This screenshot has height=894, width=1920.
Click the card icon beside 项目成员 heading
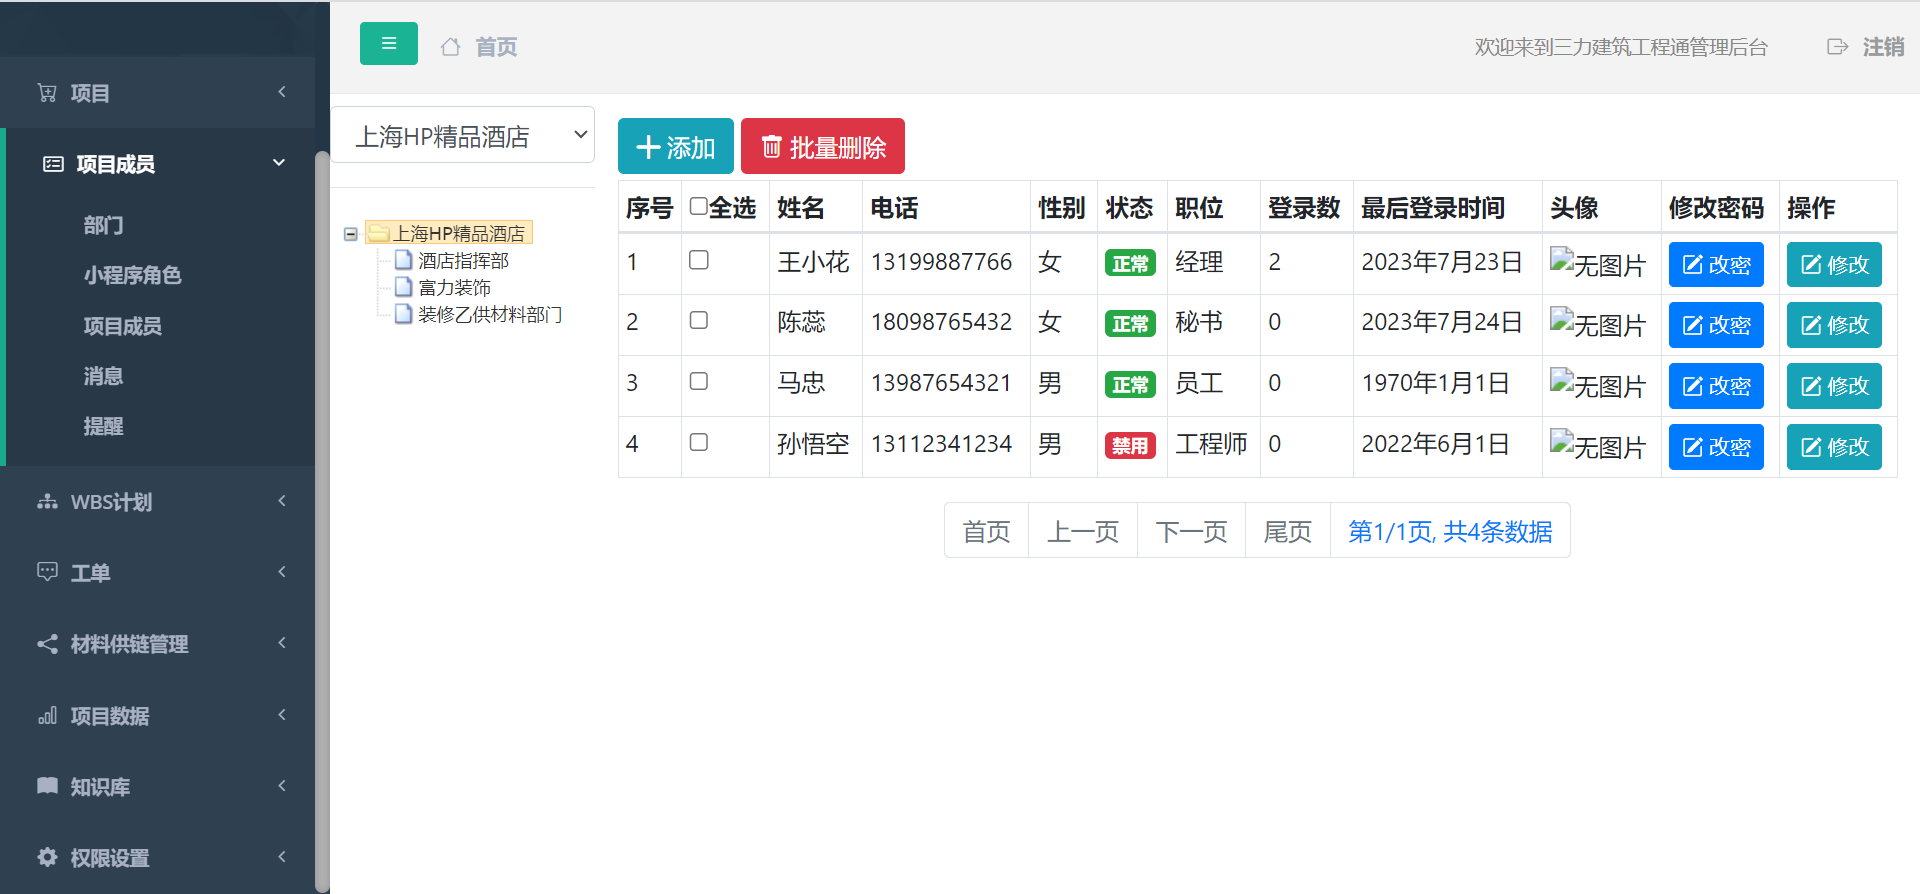[53, 164]
